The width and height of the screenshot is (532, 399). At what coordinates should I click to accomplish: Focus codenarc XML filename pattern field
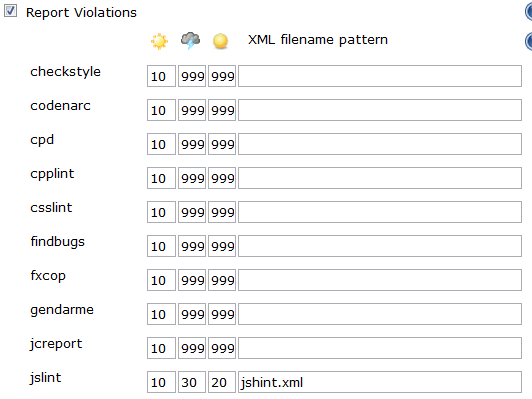point(380,110)
